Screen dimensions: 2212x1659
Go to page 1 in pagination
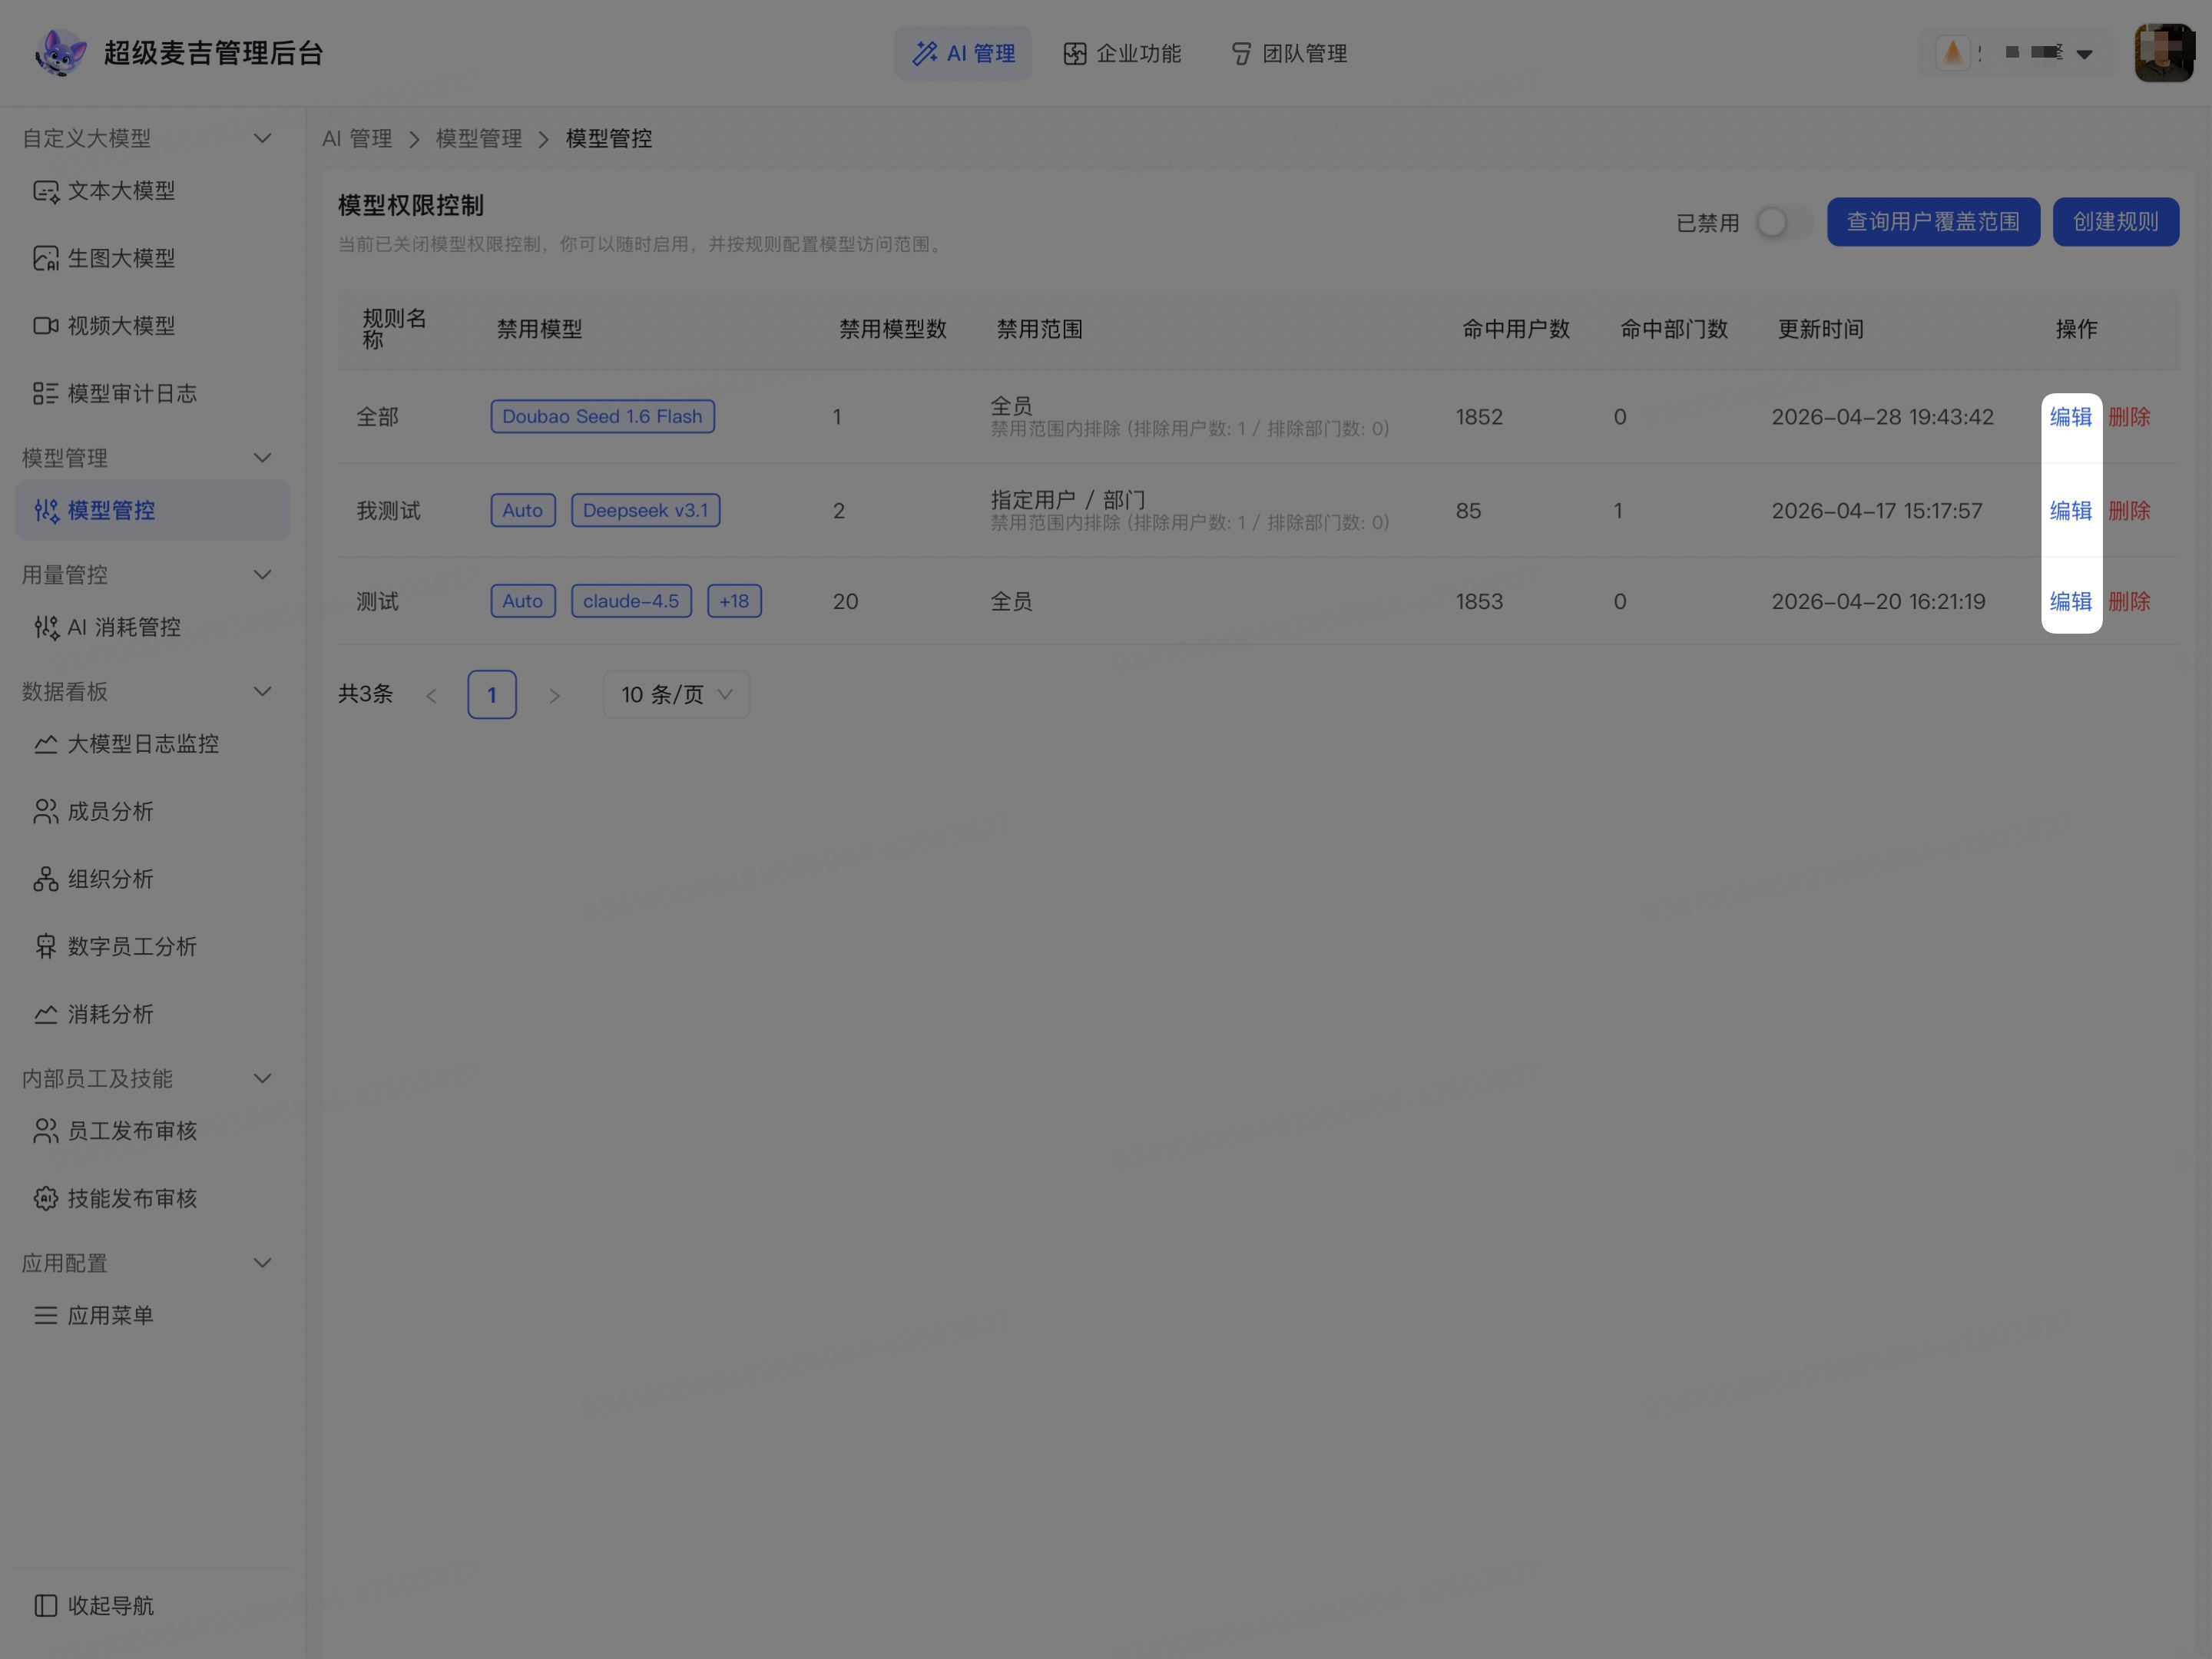492,694
